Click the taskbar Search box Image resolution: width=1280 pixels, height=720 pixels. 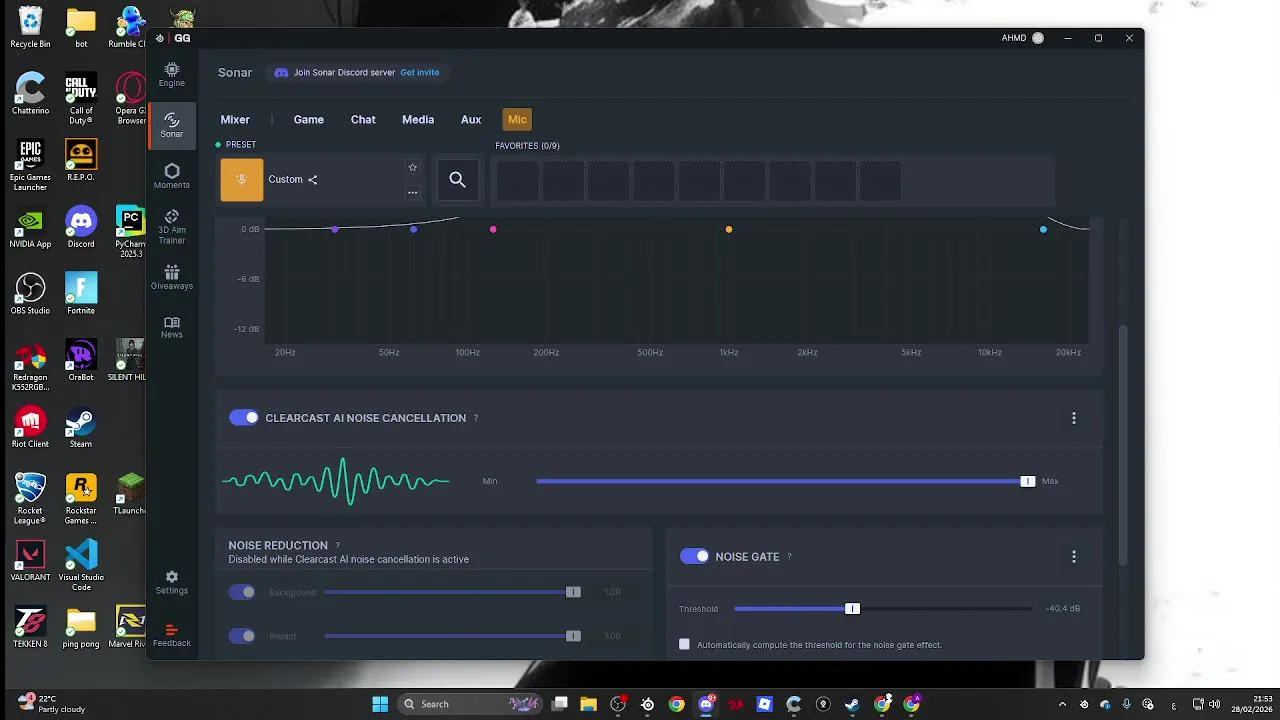[x=470, y=704]
